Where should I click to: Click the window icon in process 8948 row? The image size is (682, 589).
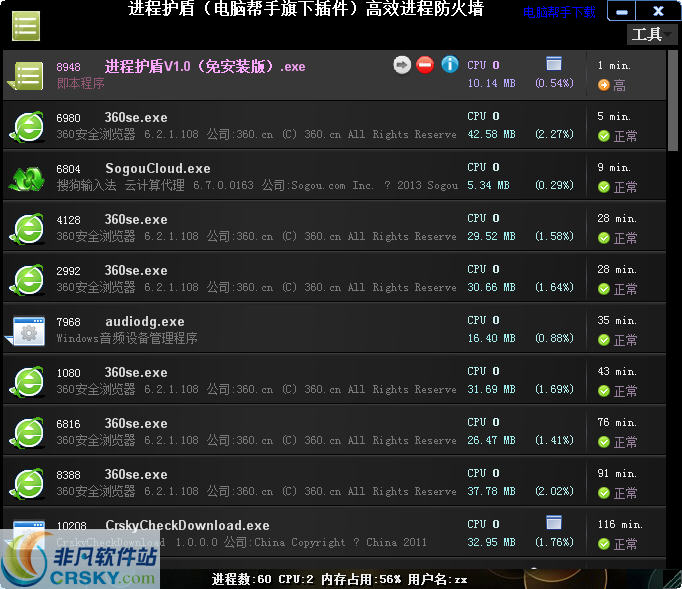click(x=554, y=64)
